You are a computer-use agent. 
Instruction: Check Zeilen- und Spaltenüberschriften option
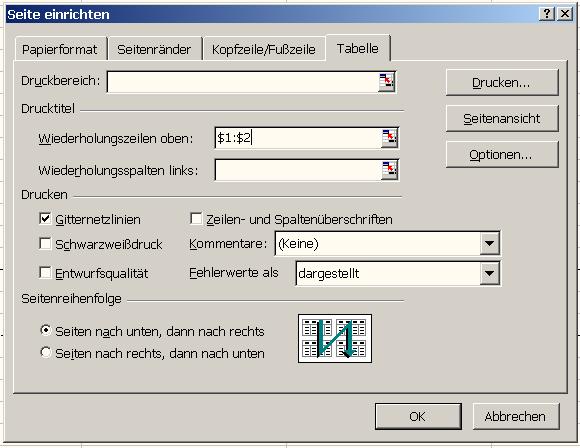coord(196,218)
